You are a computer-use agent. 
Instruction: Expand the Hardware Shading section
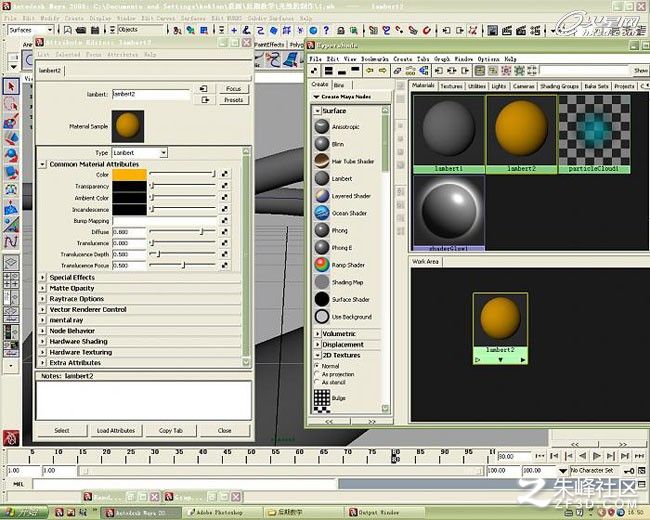point(42,341)
